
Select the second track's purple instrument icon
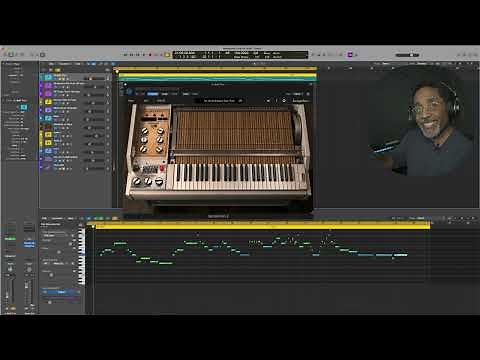[x=49, y=85]
